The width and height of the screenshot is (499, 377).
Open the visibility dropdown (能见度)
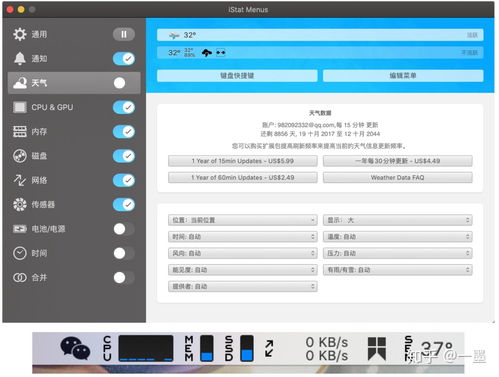click(243, 270)
